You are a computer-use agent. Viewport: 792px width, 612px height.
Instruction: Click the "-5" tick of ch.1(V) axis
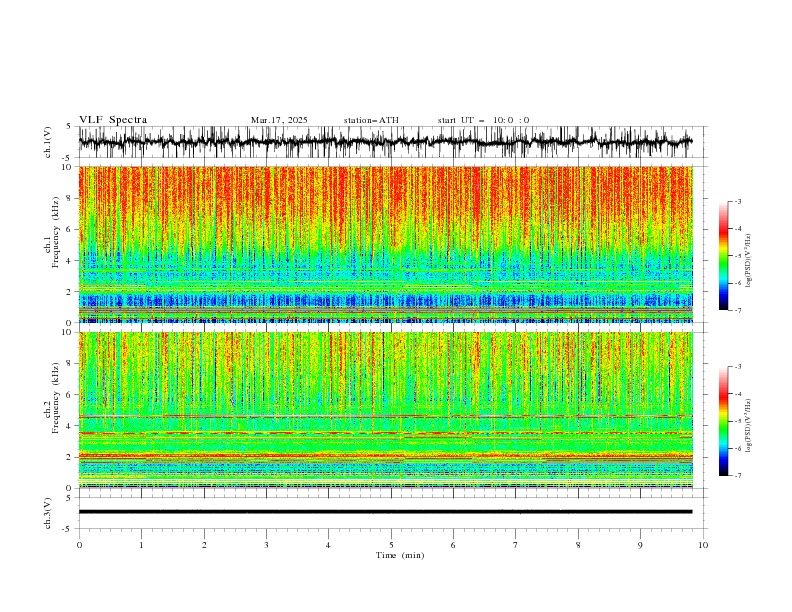(68, 157)
